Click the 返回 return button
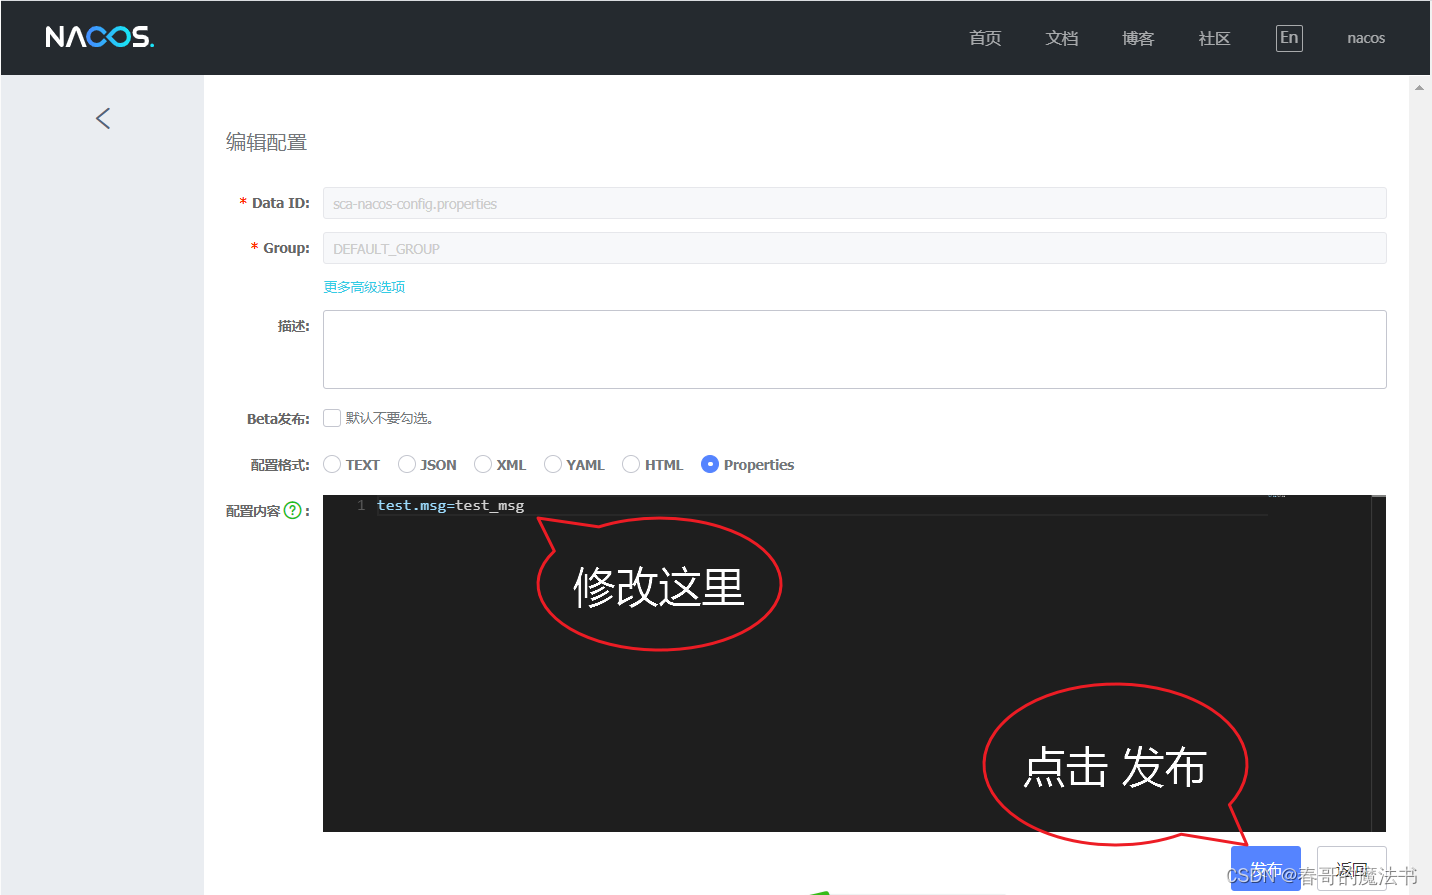Viewport: 1432px width, 895px height. click(1350, 869)
